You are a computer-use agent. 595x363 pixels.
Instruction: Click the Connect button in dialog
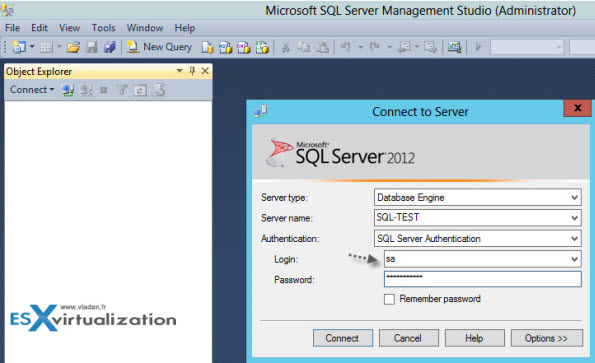[343, 338]
